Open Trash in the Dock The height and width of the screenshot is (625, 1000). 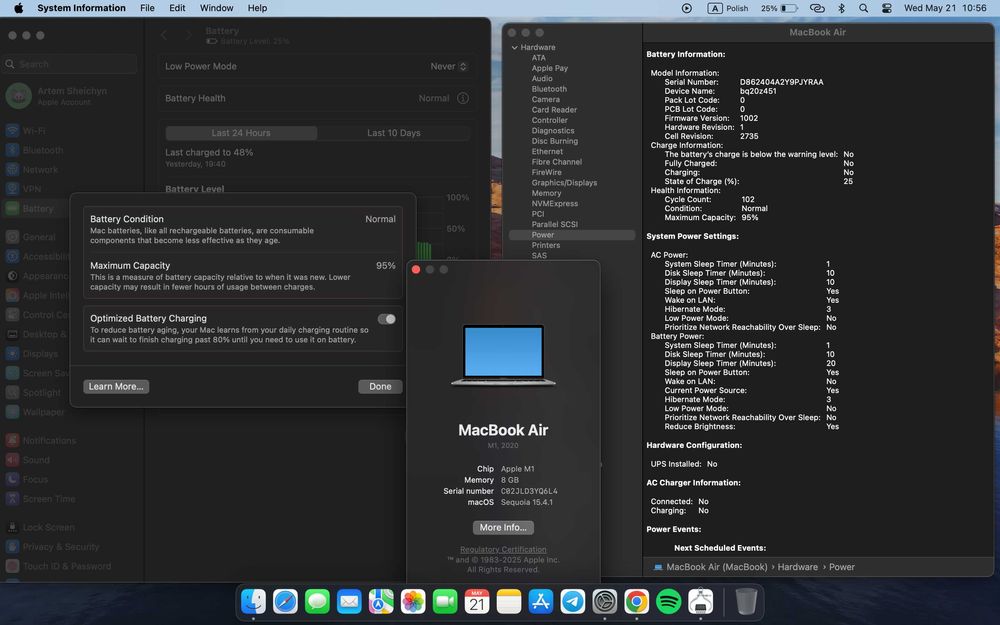pos(746,601)
